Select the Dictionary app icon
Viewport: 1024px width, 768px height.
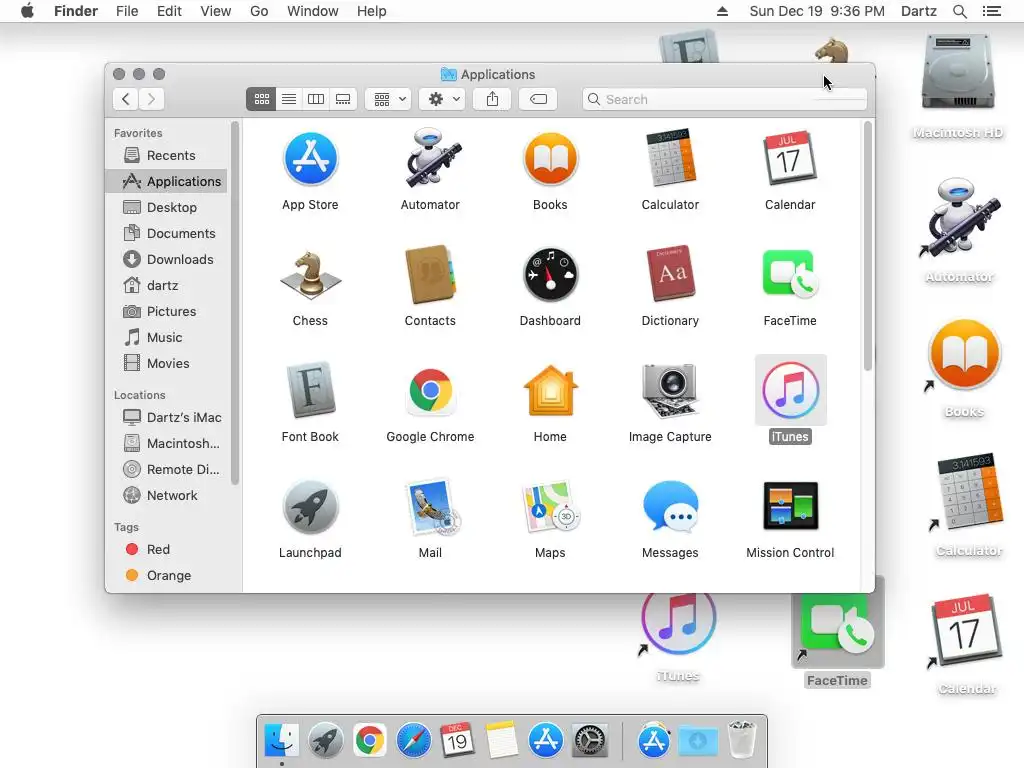tap(670, 275)
